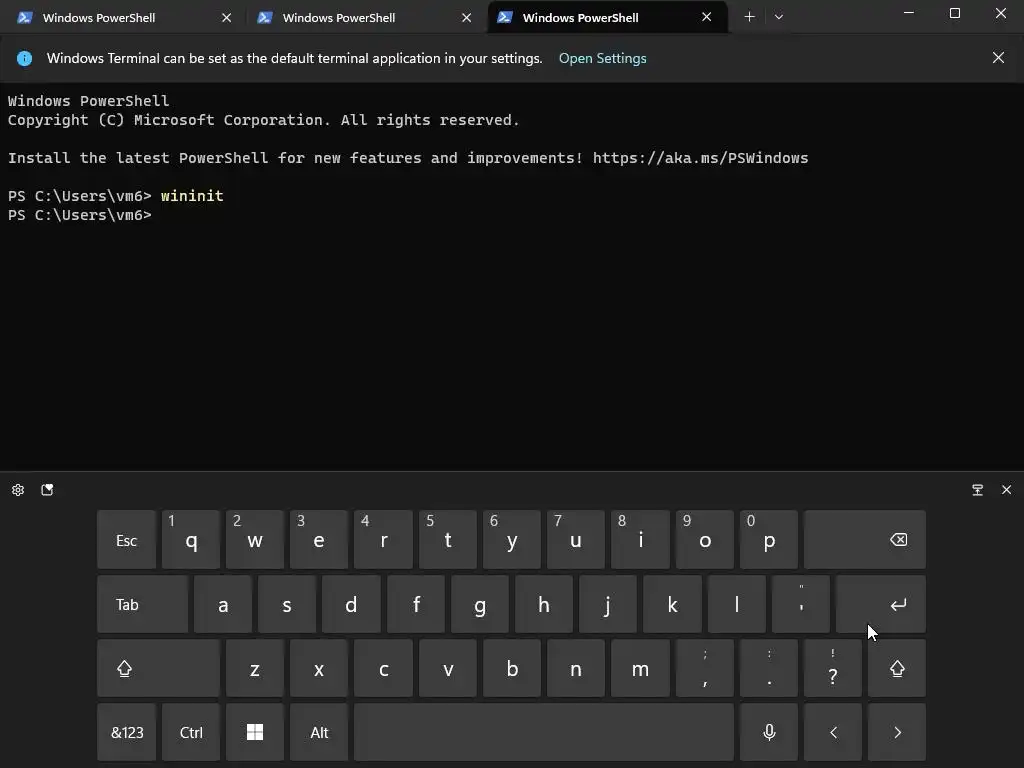Viewport: 1024px width, 768px height.
Task: Tap the x key
Action: point(319,668)
